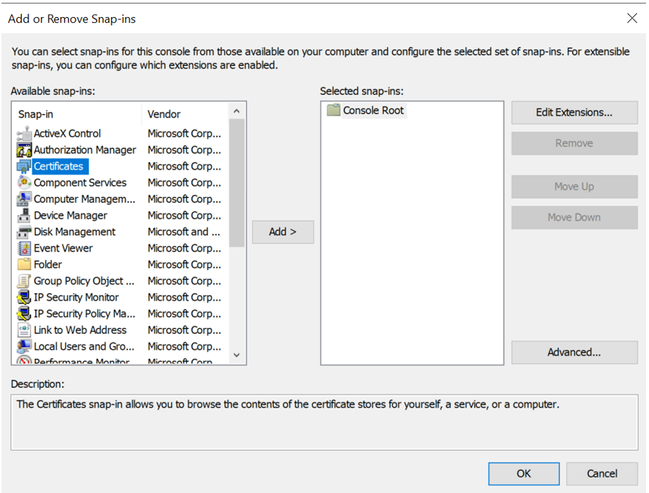Select the Device Manager snap-in icon
The image size is (649, 493).
(25, 216)
